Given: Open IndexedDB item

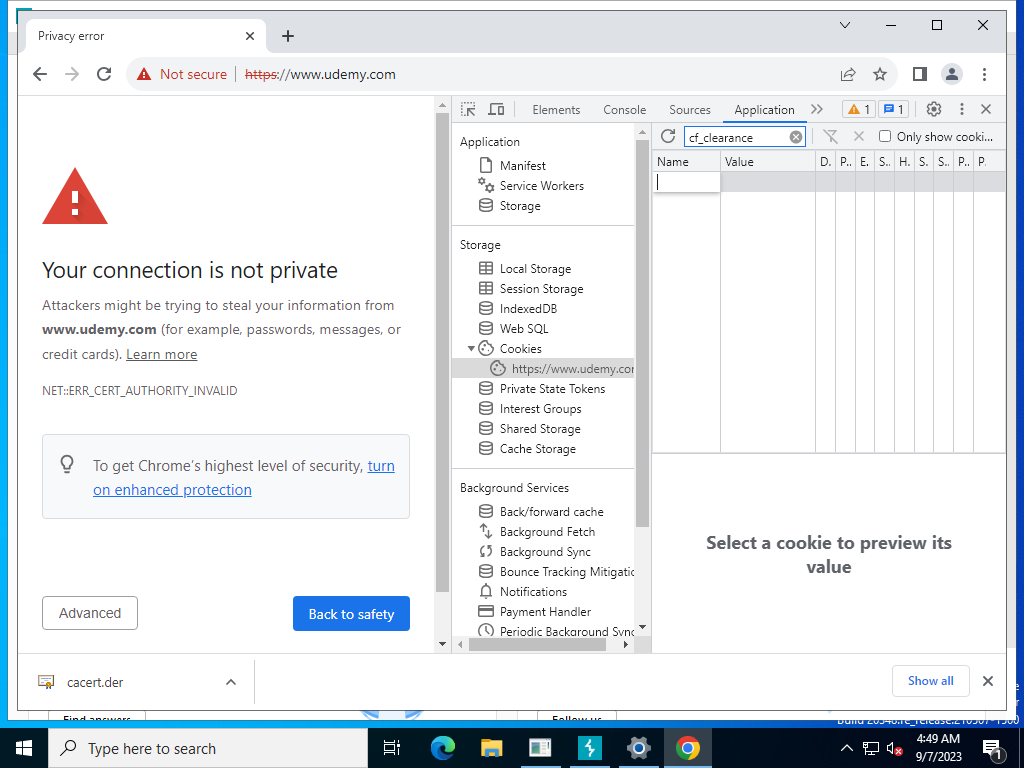Looking at the screenshot, I should (x=528, y=308).
